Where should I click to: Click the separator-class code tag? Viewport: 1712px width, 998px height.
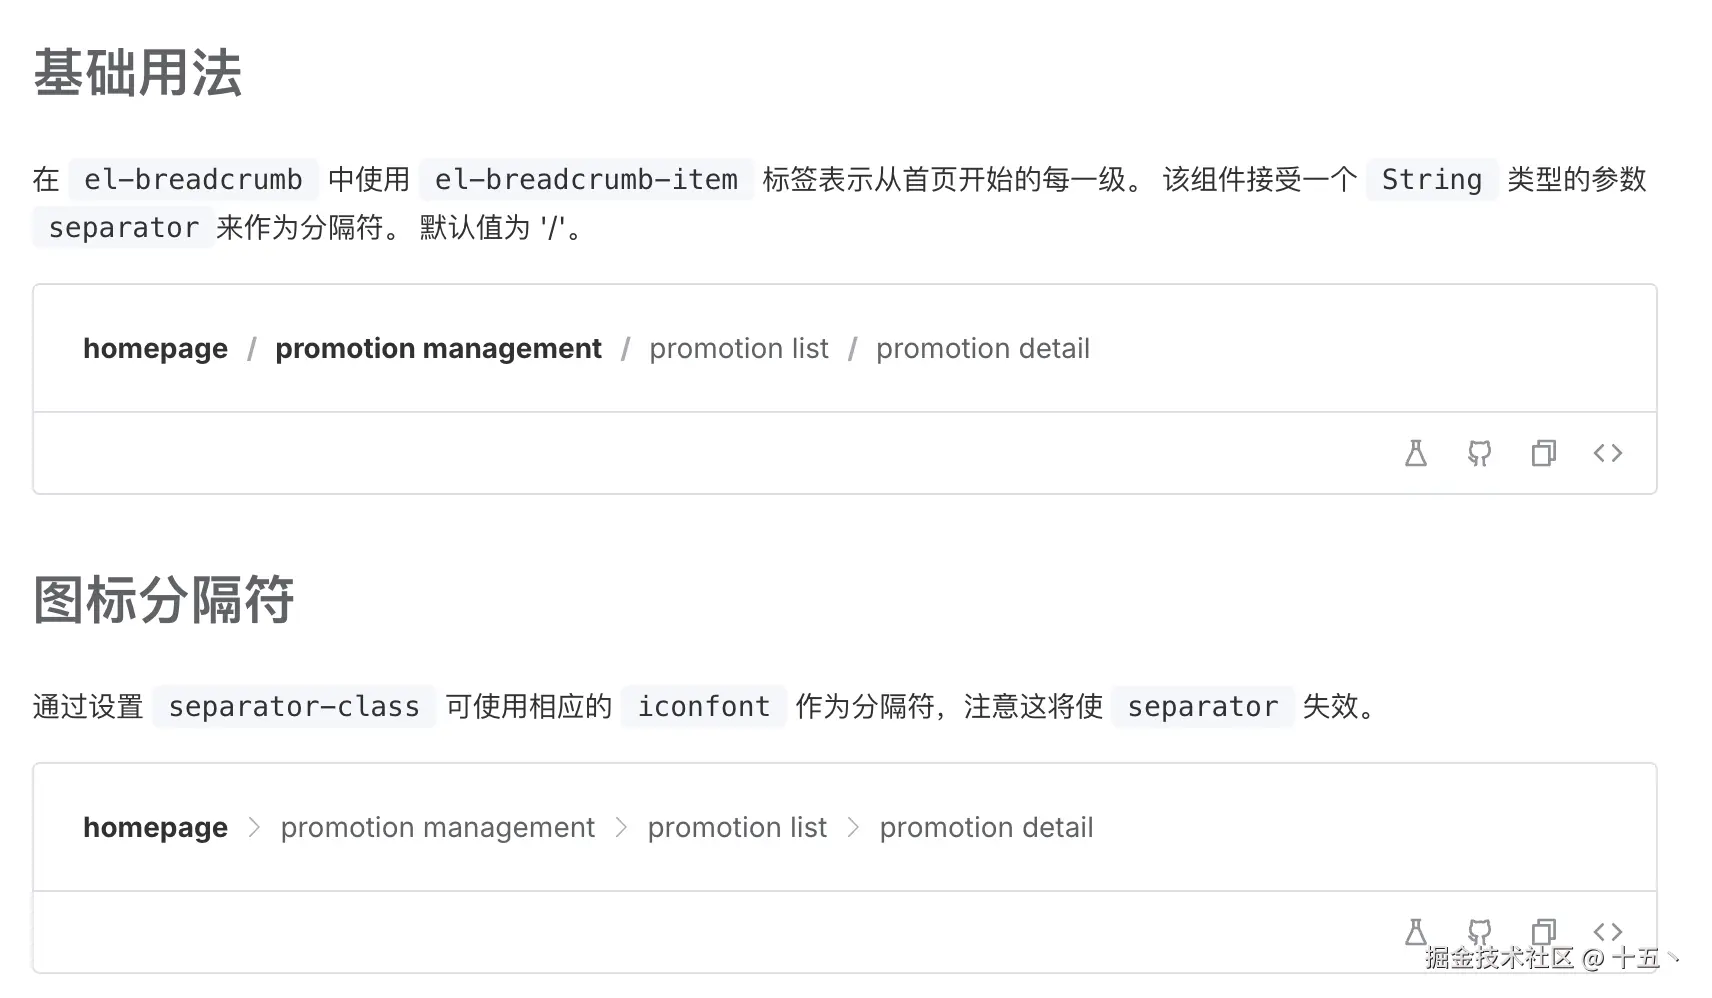(x=294, y=707)
